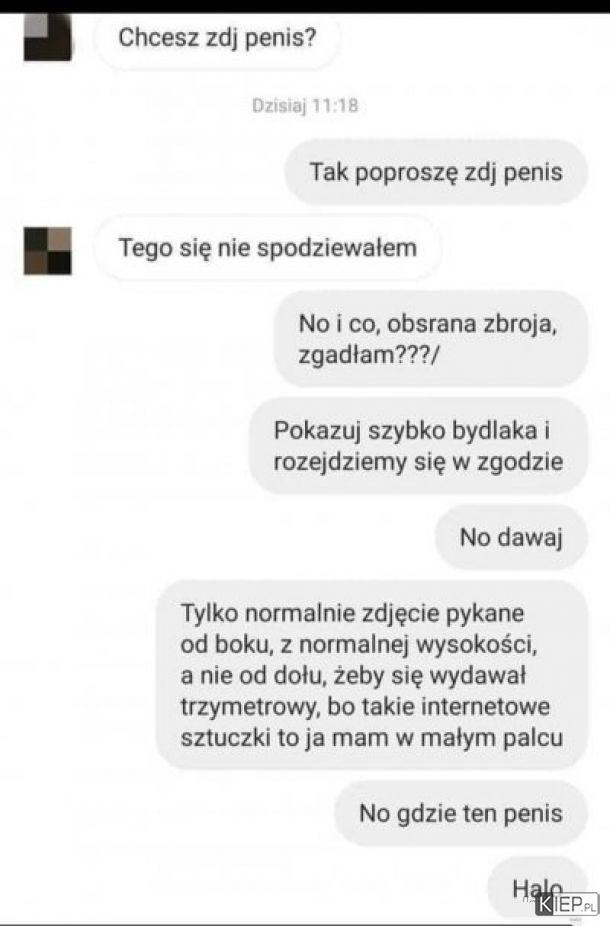Select the long 'Tylko normalnie zdjęcie pykane' message

372,675
